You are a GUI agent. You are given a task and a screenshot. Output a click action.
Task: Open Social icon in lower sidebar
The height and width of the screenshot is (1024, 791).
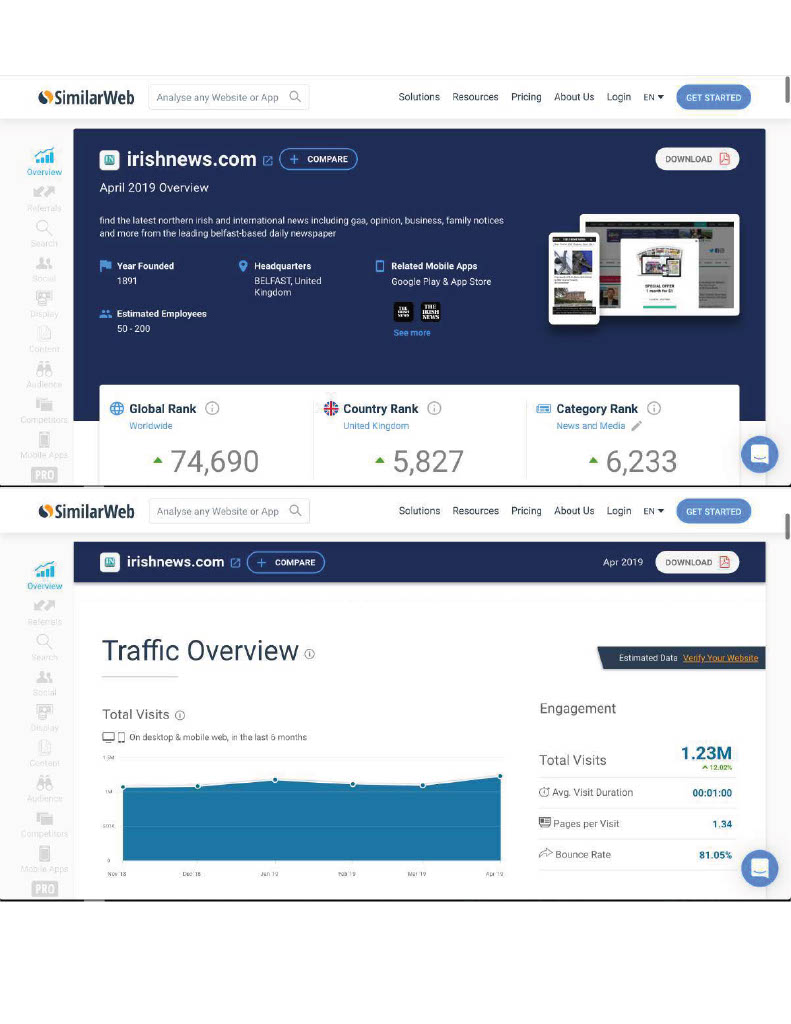[44, 677]
